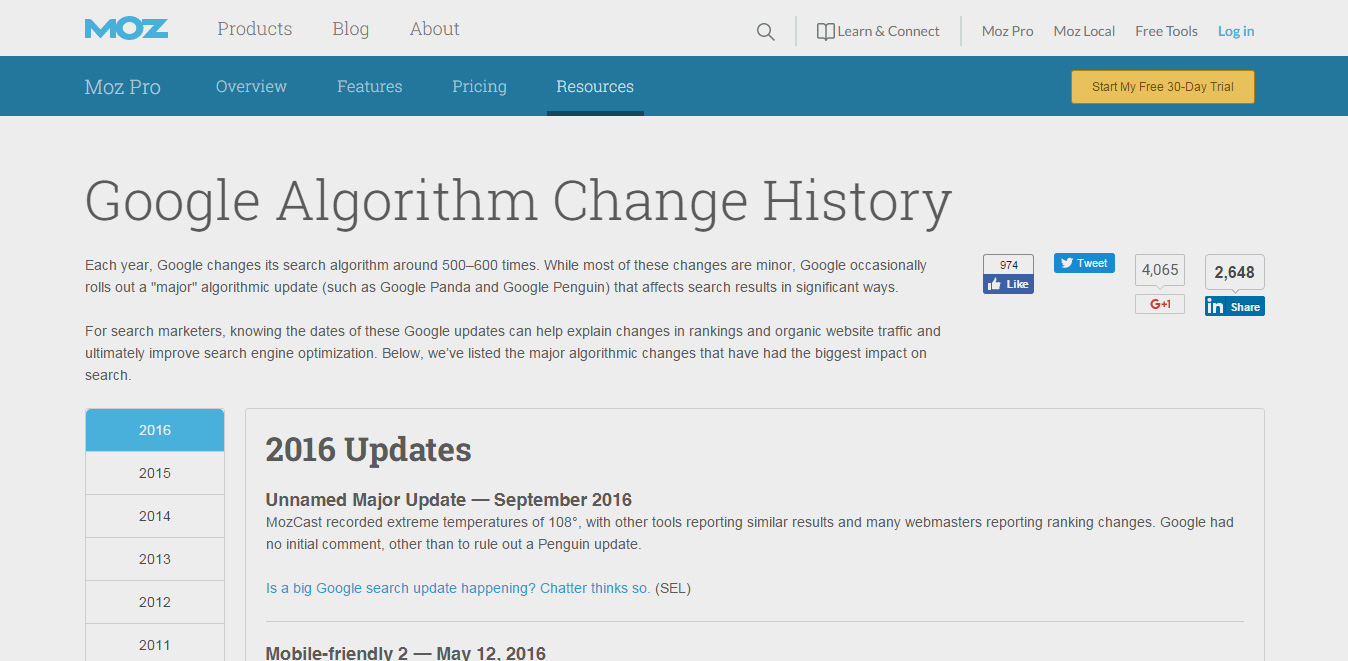Viewport: 1348px width, 661px height.
Task: Click the Twitter Tweet button
Action: [1084, 263]
